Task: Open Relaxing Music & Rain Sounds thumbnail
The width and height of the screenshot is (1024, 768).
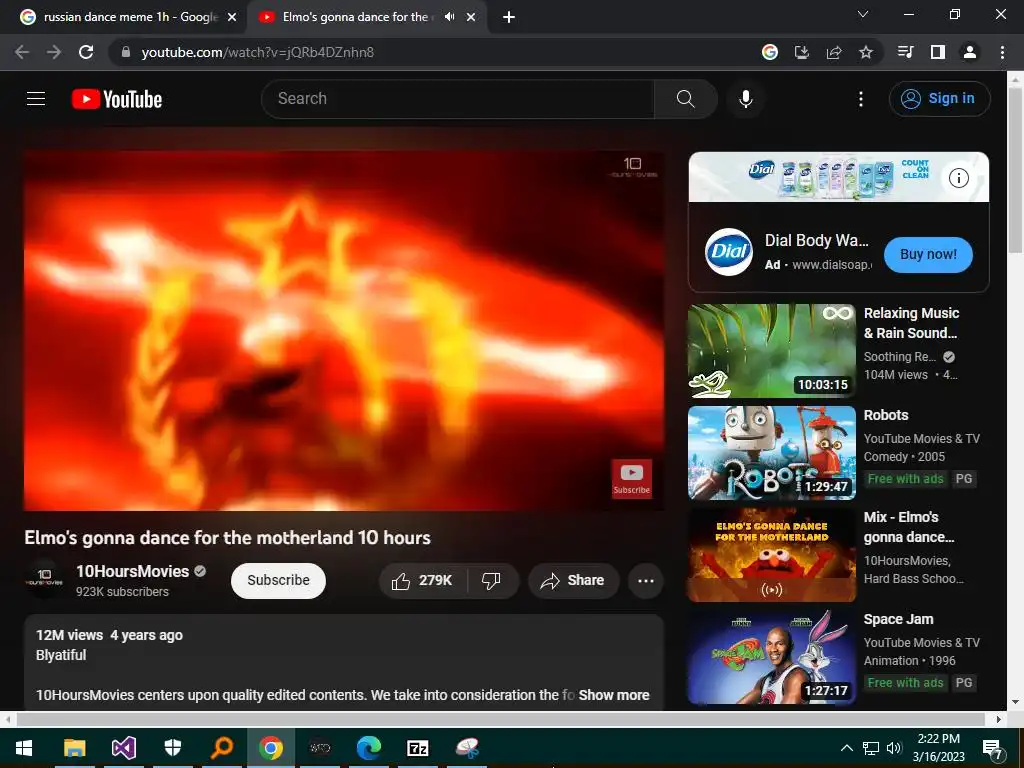Action: click(772, 351)
